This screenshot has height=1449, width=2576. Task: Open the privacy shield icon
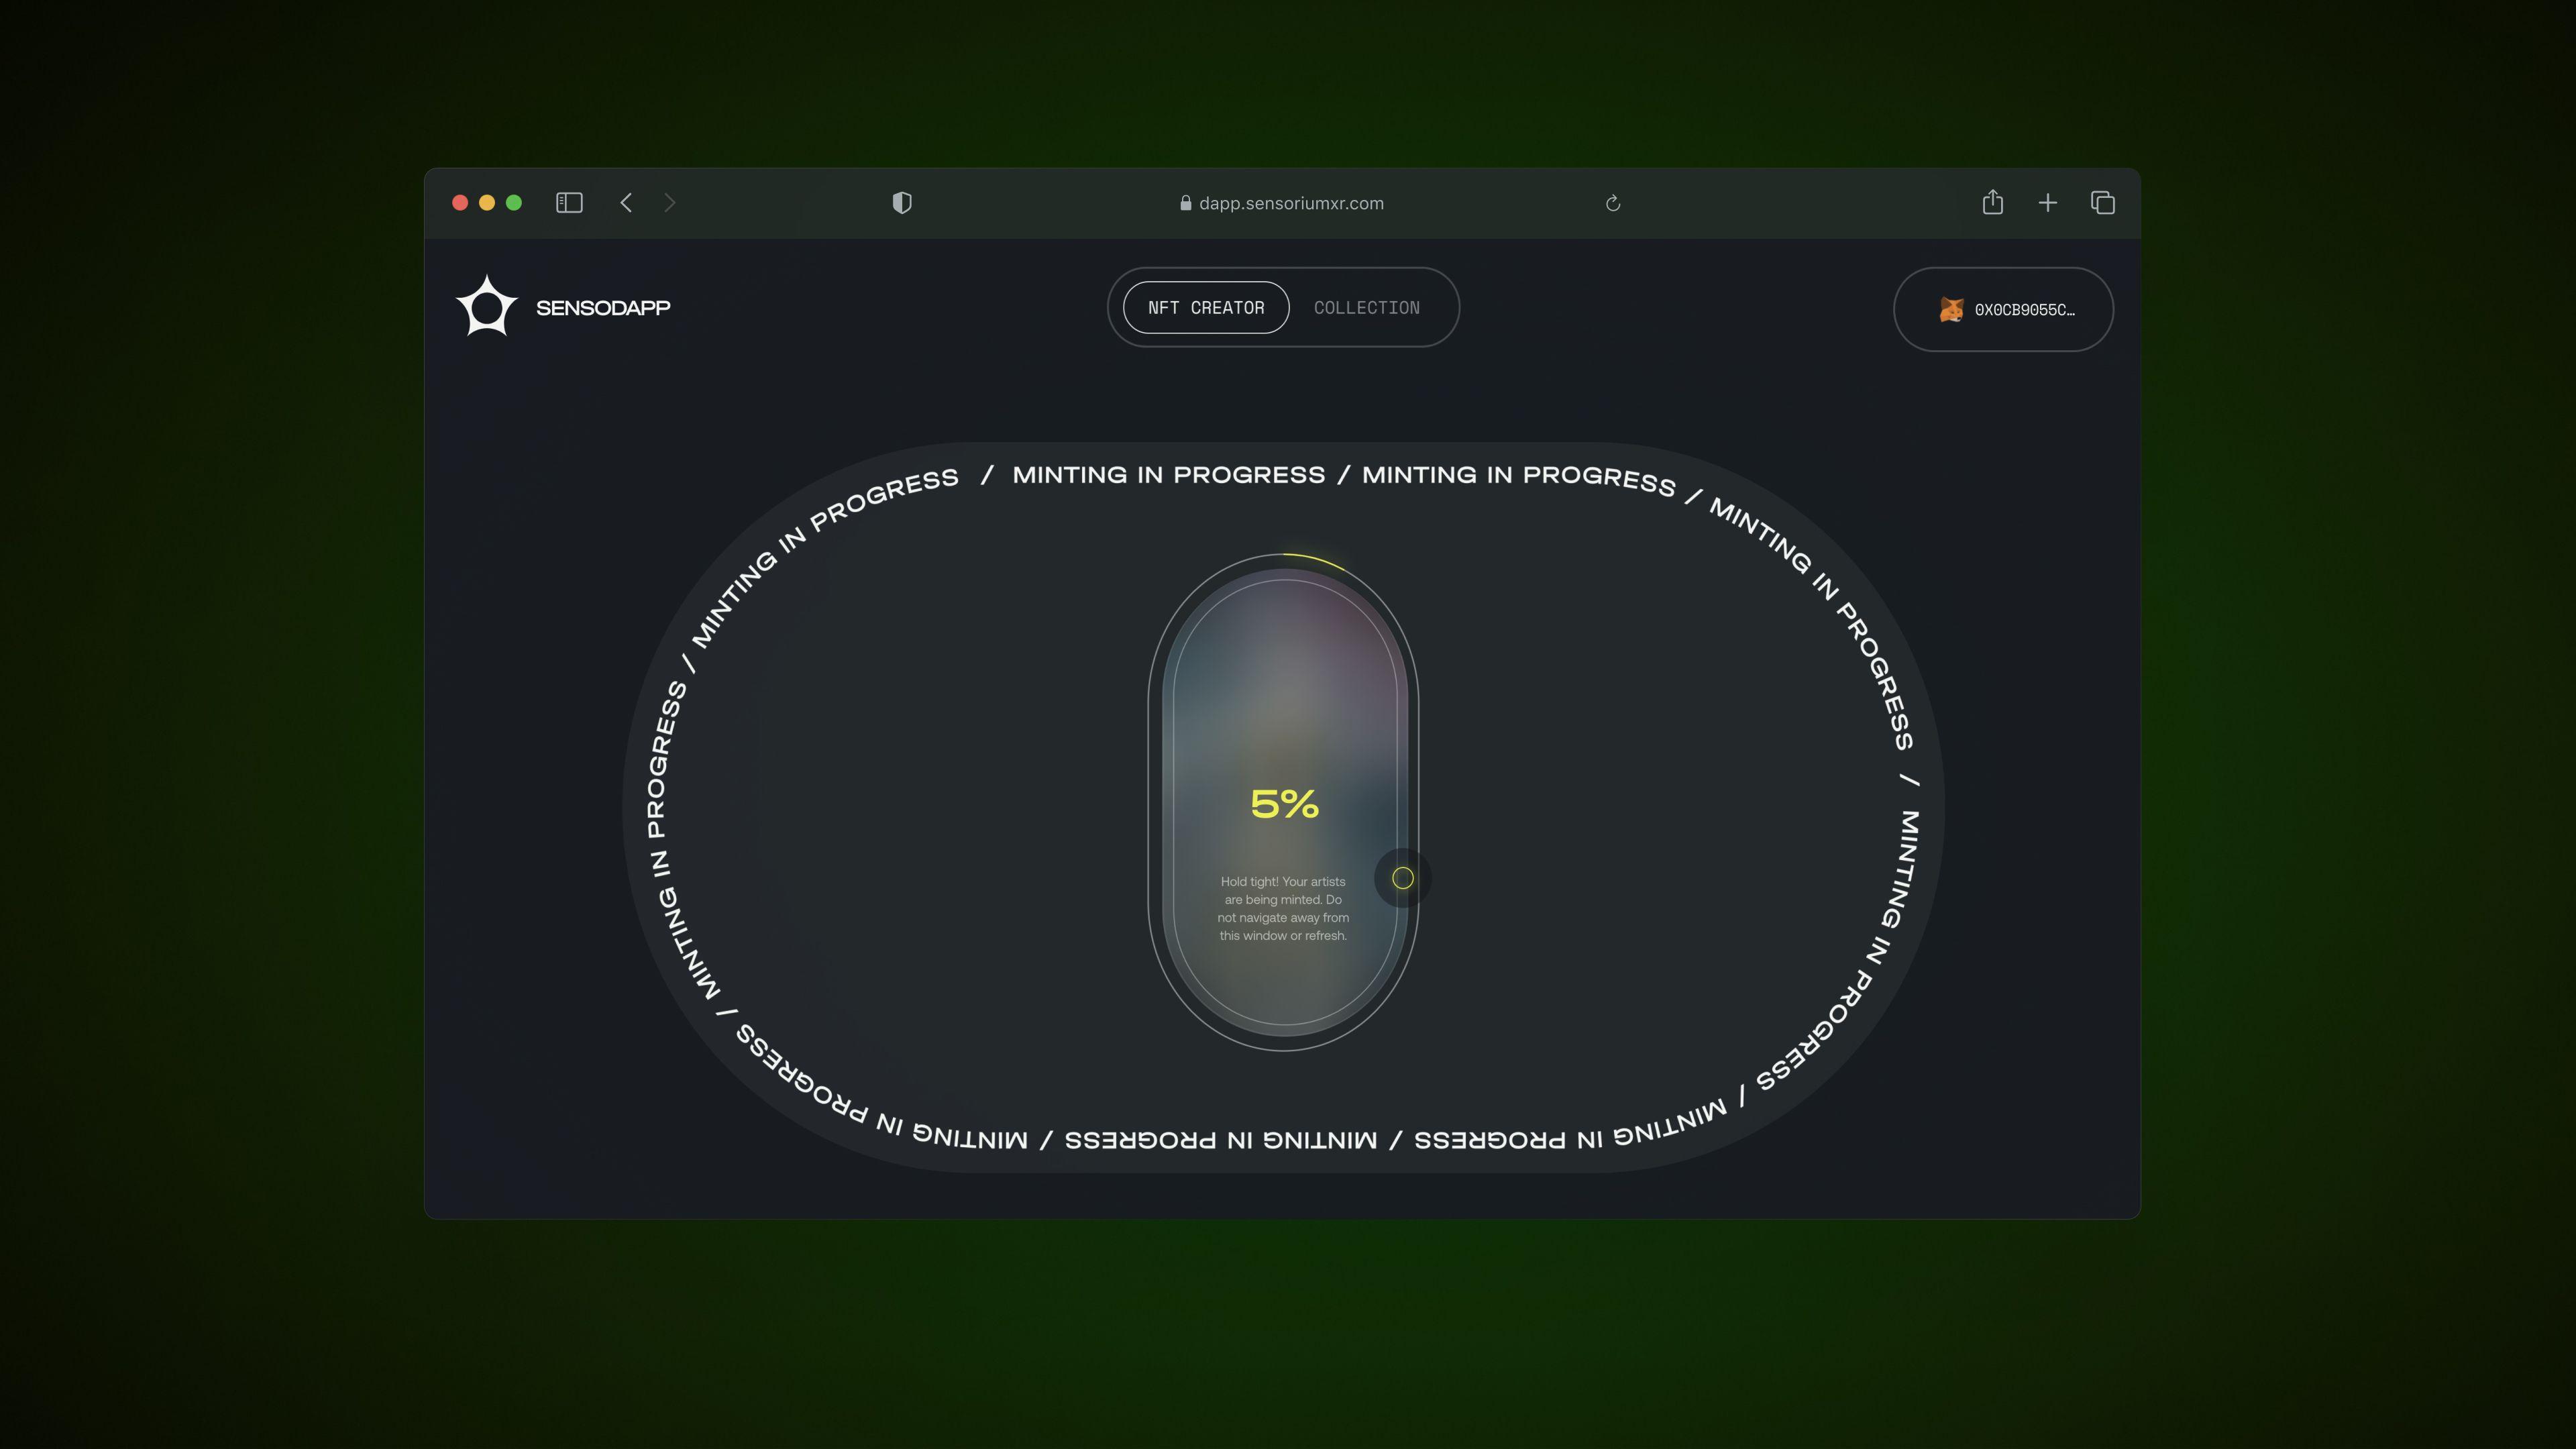(902, 203)
